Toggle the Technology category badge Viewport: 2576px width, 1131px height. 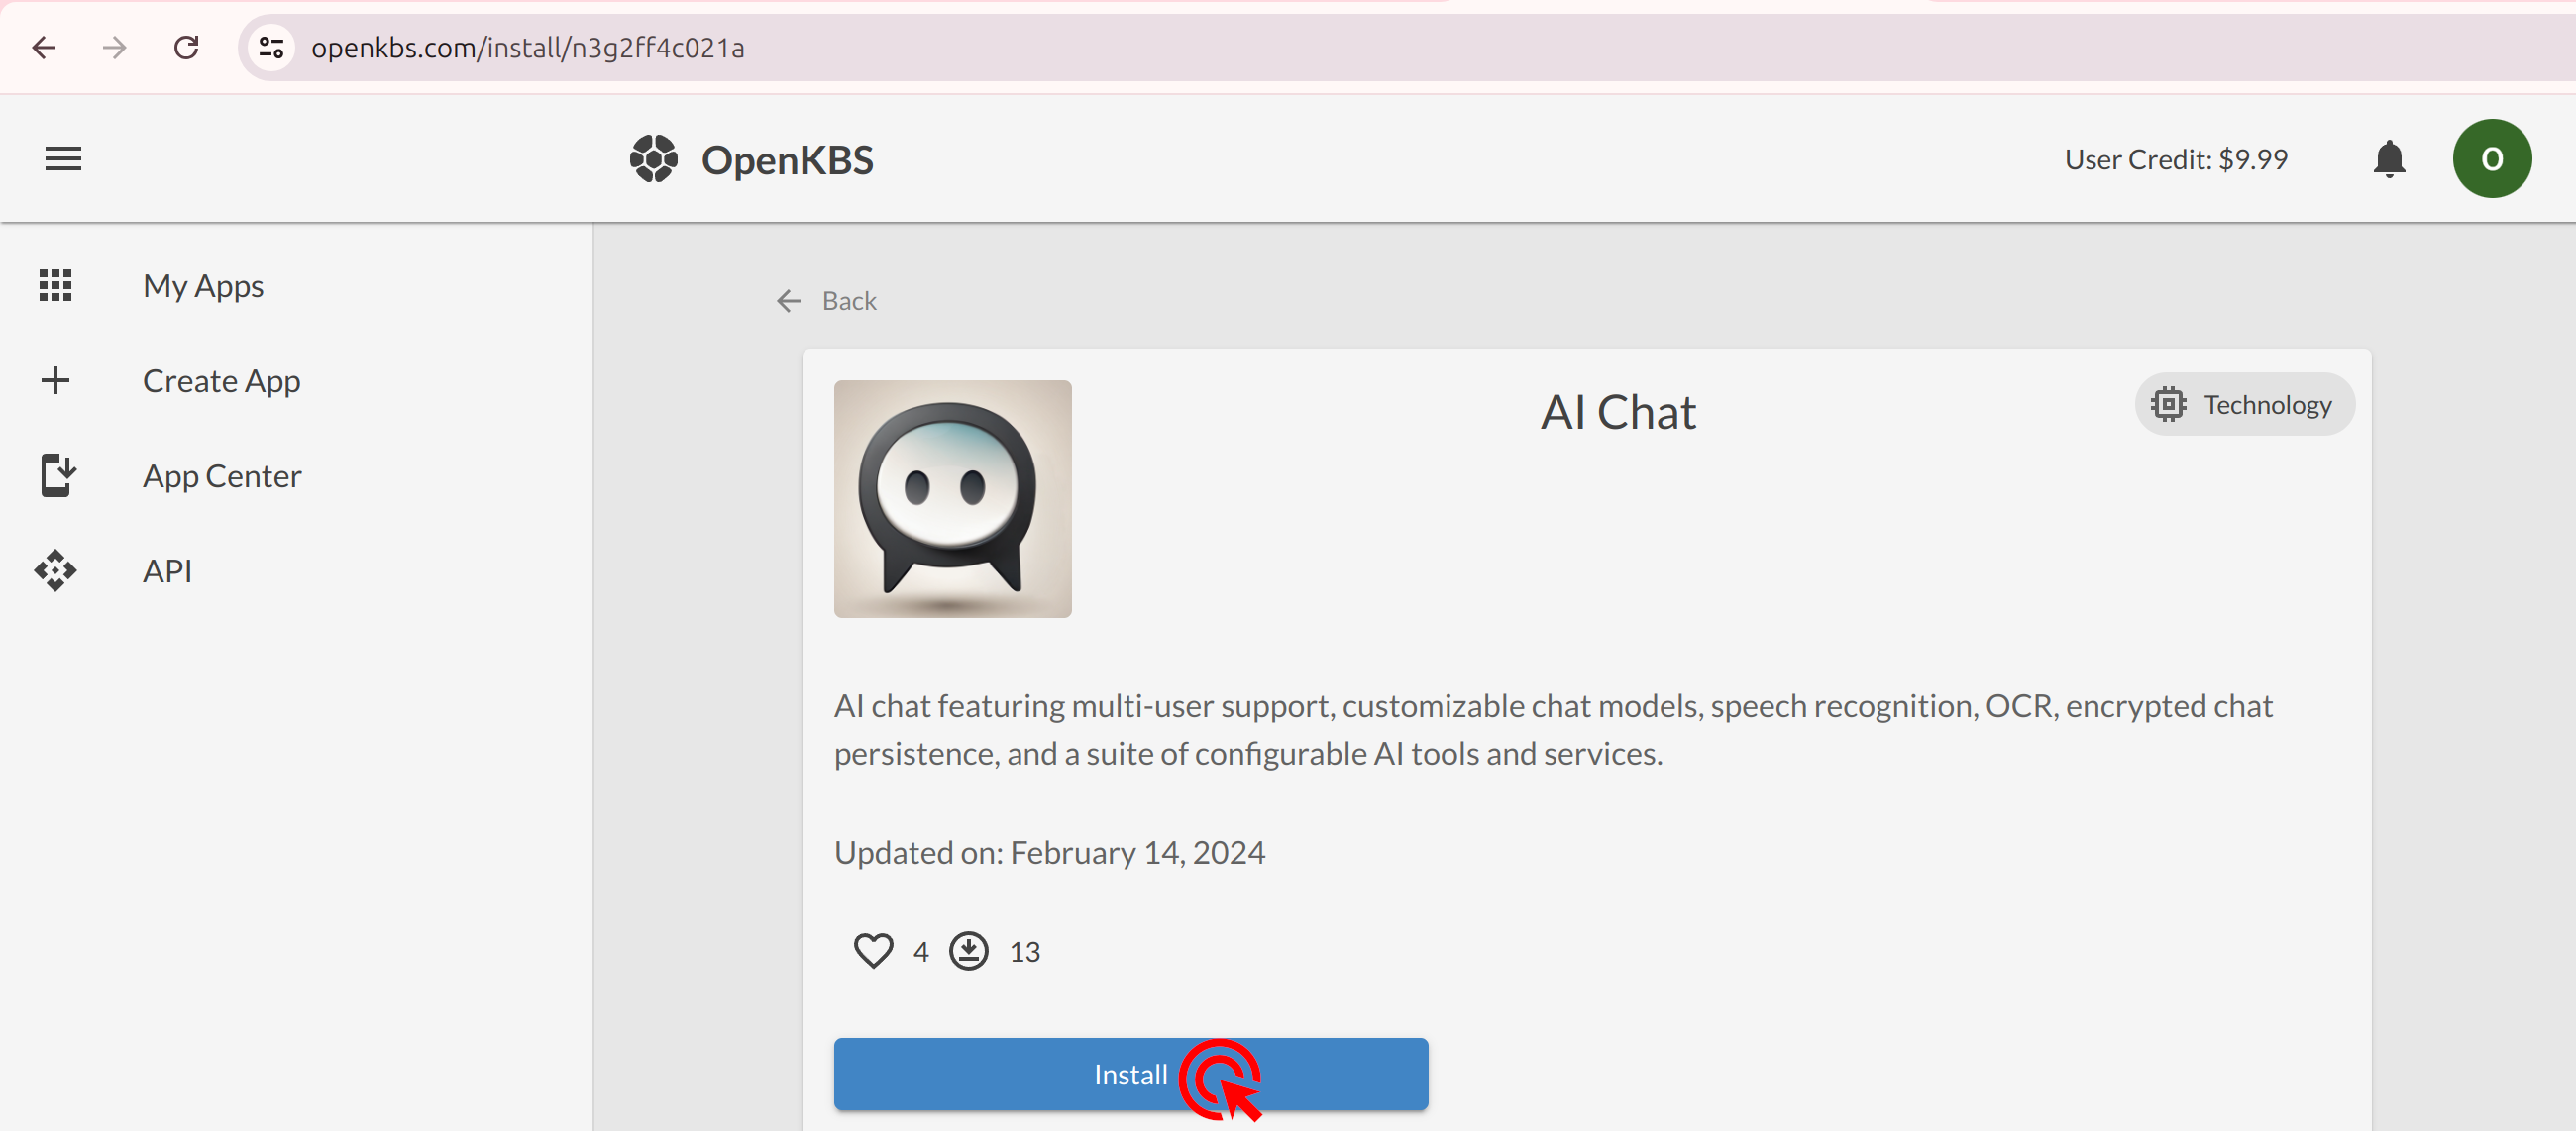click(x=2242, y=404)
